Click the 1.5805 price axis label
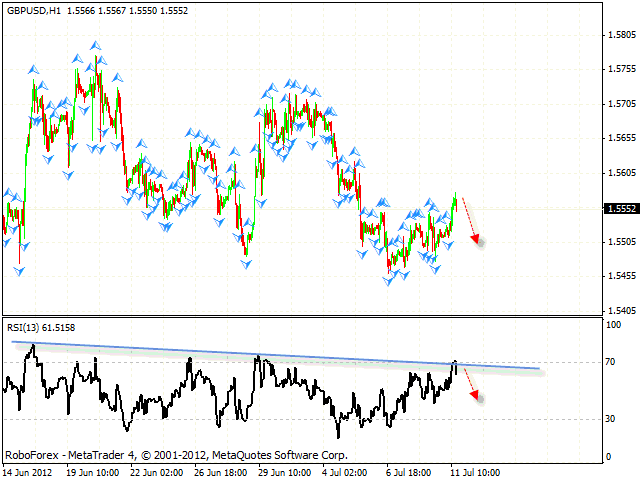Image resolution: width=640 pixels, height=480 pixels. point(619,35)
